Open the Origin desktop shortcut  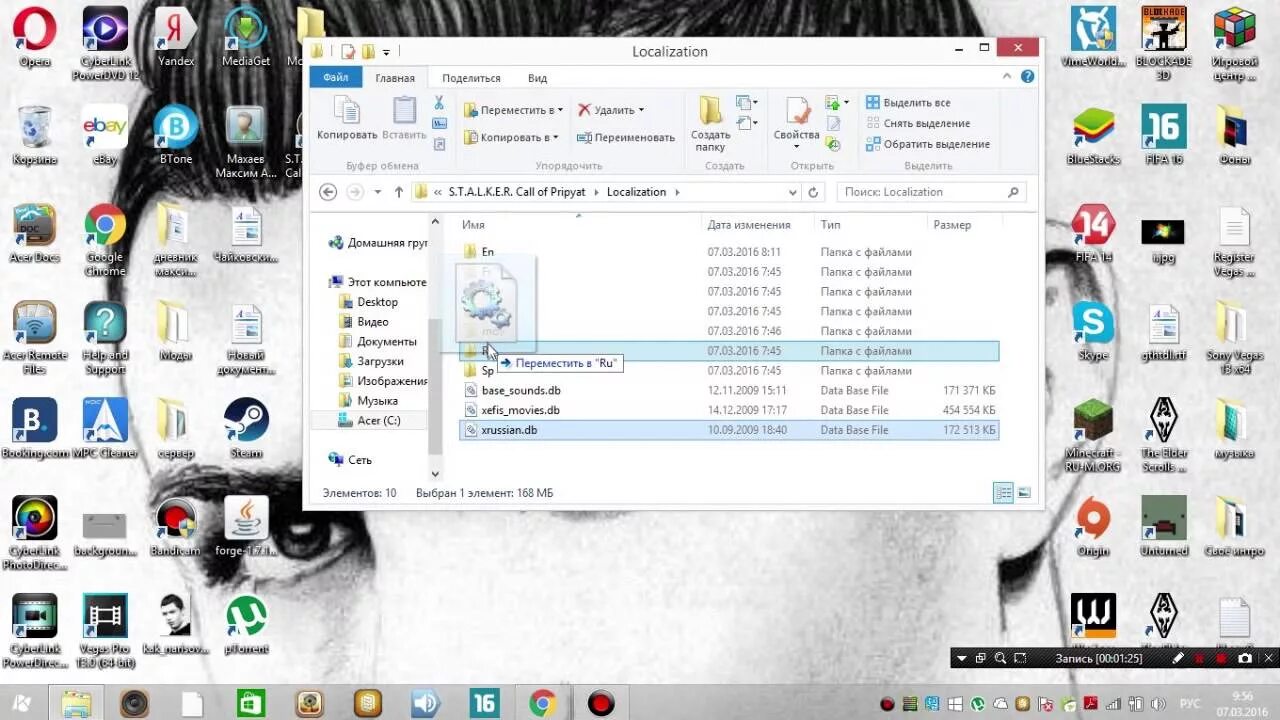point(1093,526)
